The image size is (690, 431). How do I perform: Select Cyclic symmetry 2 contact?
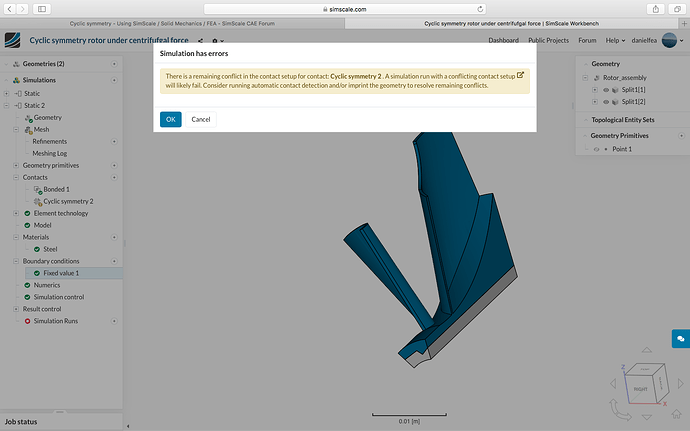click(68, 201)
